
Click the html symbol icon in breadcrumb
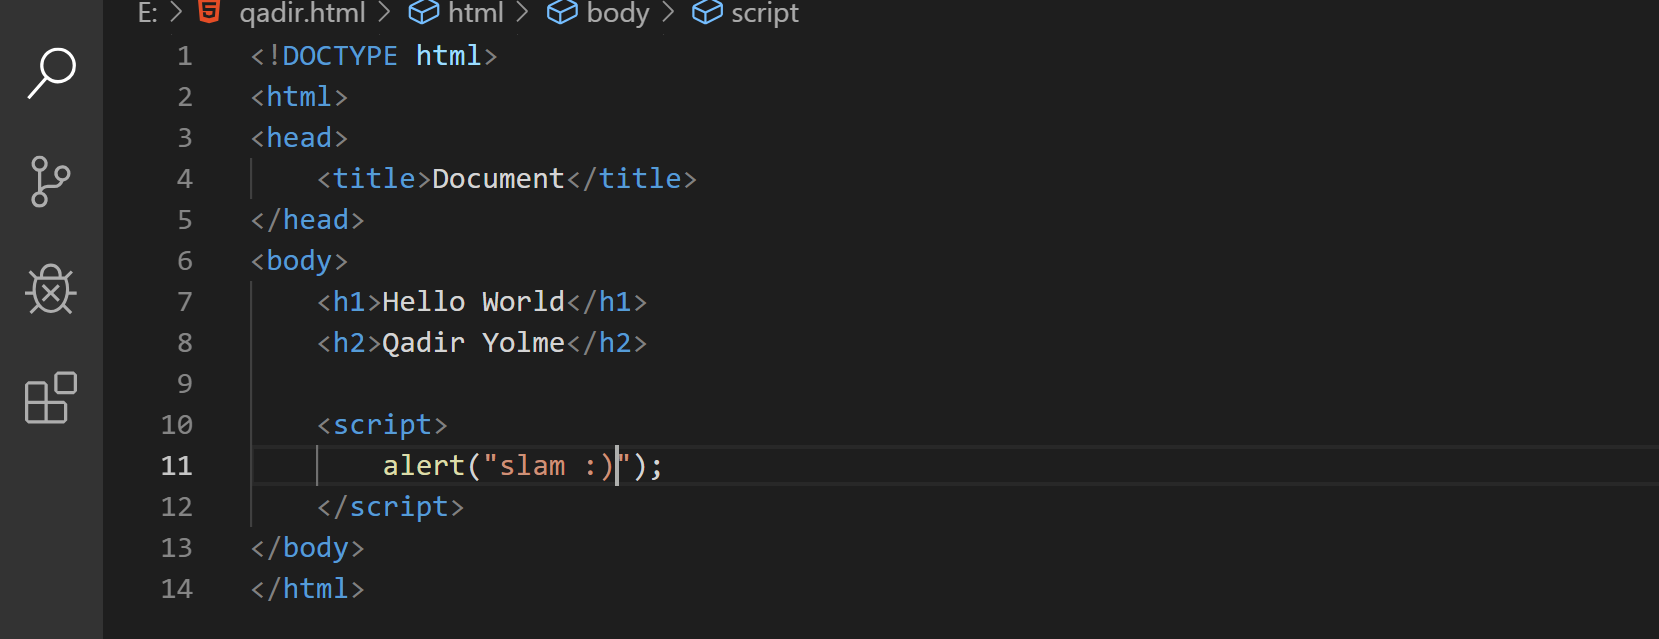click(424, 12)
